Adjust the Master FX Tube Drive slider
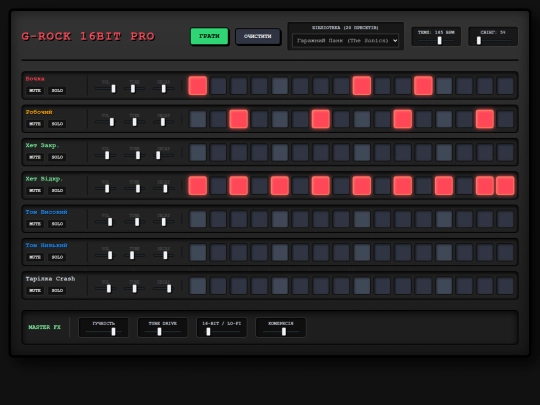This screenshot has width=540, height=405. coord(163,332)
